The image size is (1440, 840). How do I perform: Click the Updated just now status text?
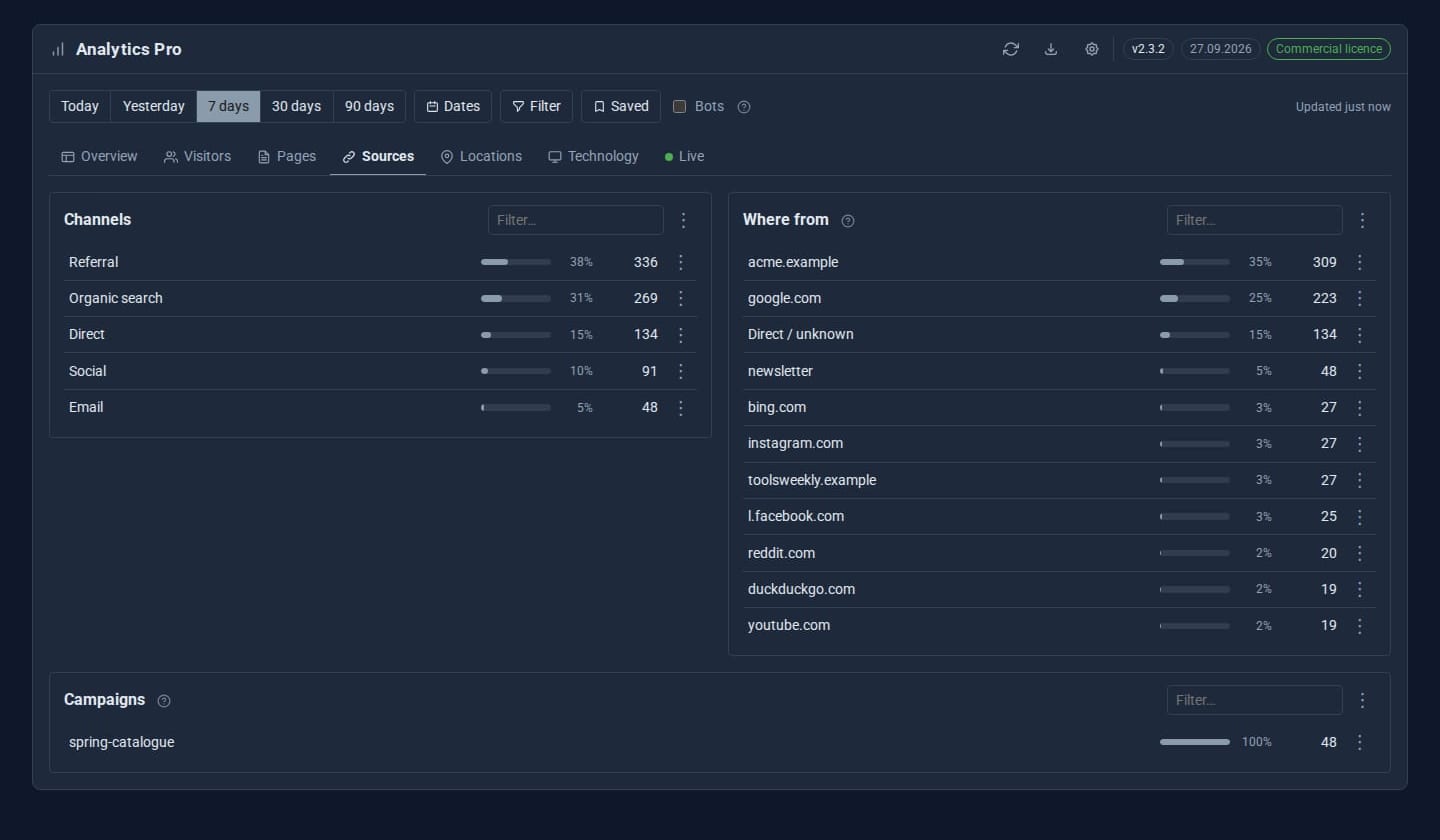click(1343, 107)
